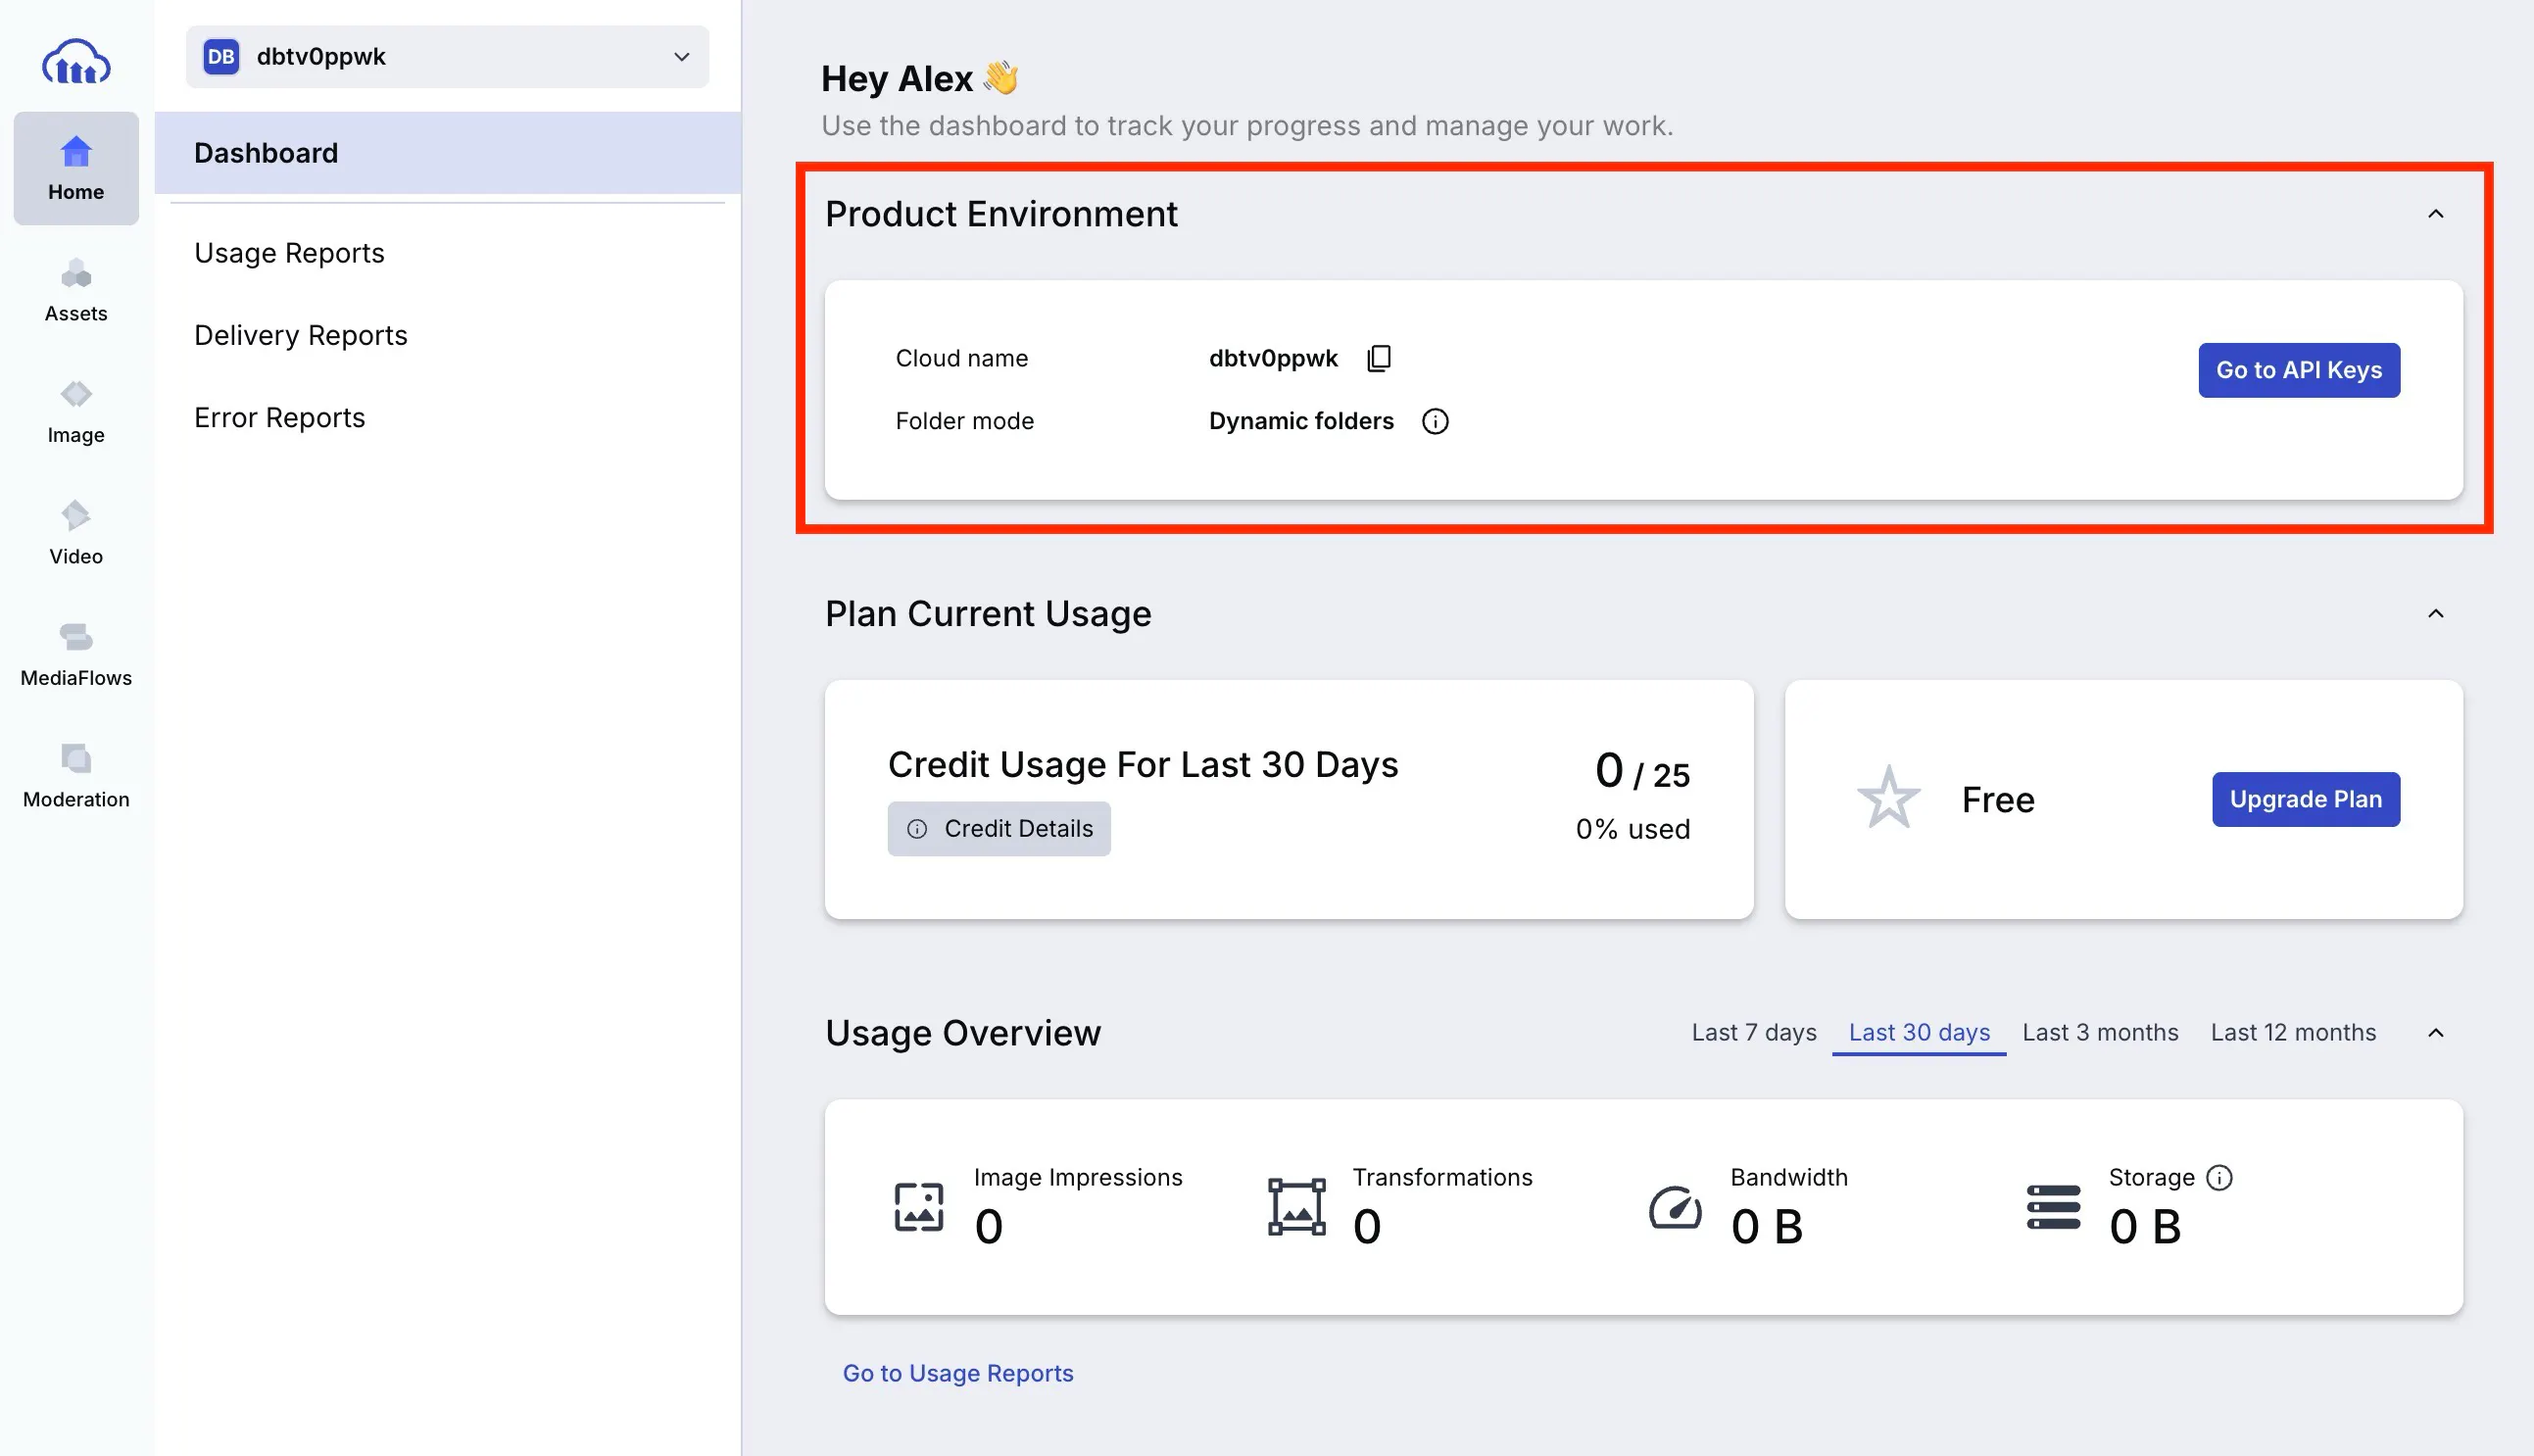Collapse the Product Environment section
This screenshot has height=1456, width=2534.
point(2435,214)
